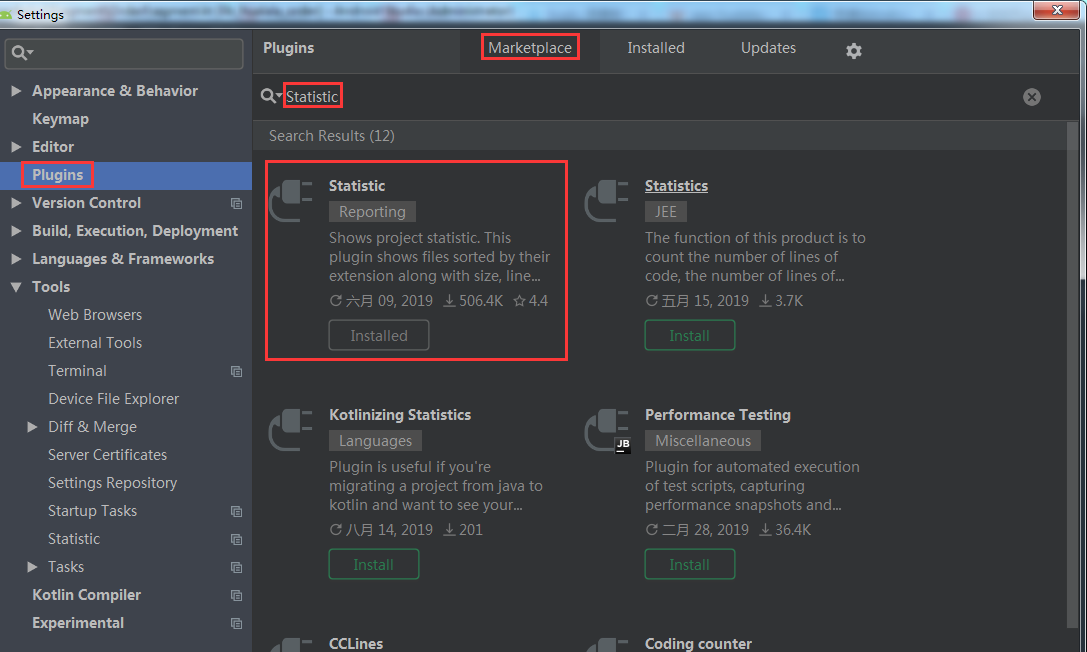Select Web Browsers under Tools

pos(95,315)
